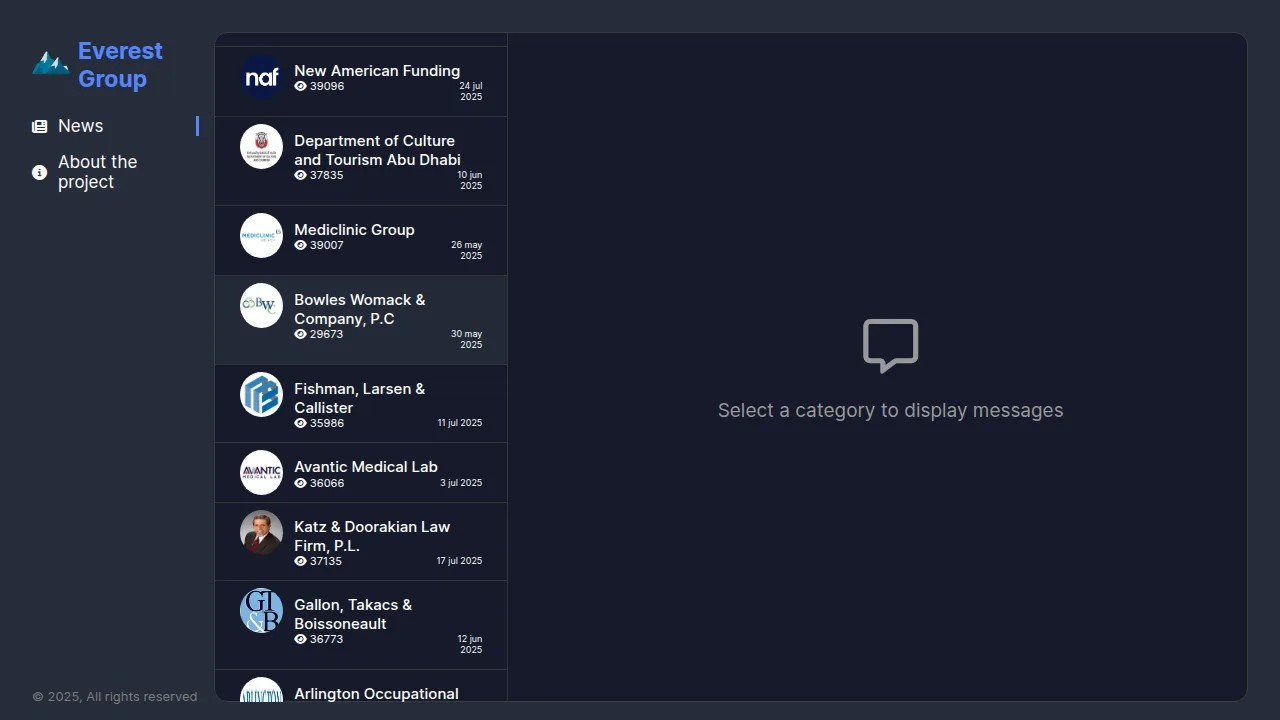Click the Mediclinic Group logo avatar
The width and height of the screenshot is (1280, 720).
(x=261, y=236)
